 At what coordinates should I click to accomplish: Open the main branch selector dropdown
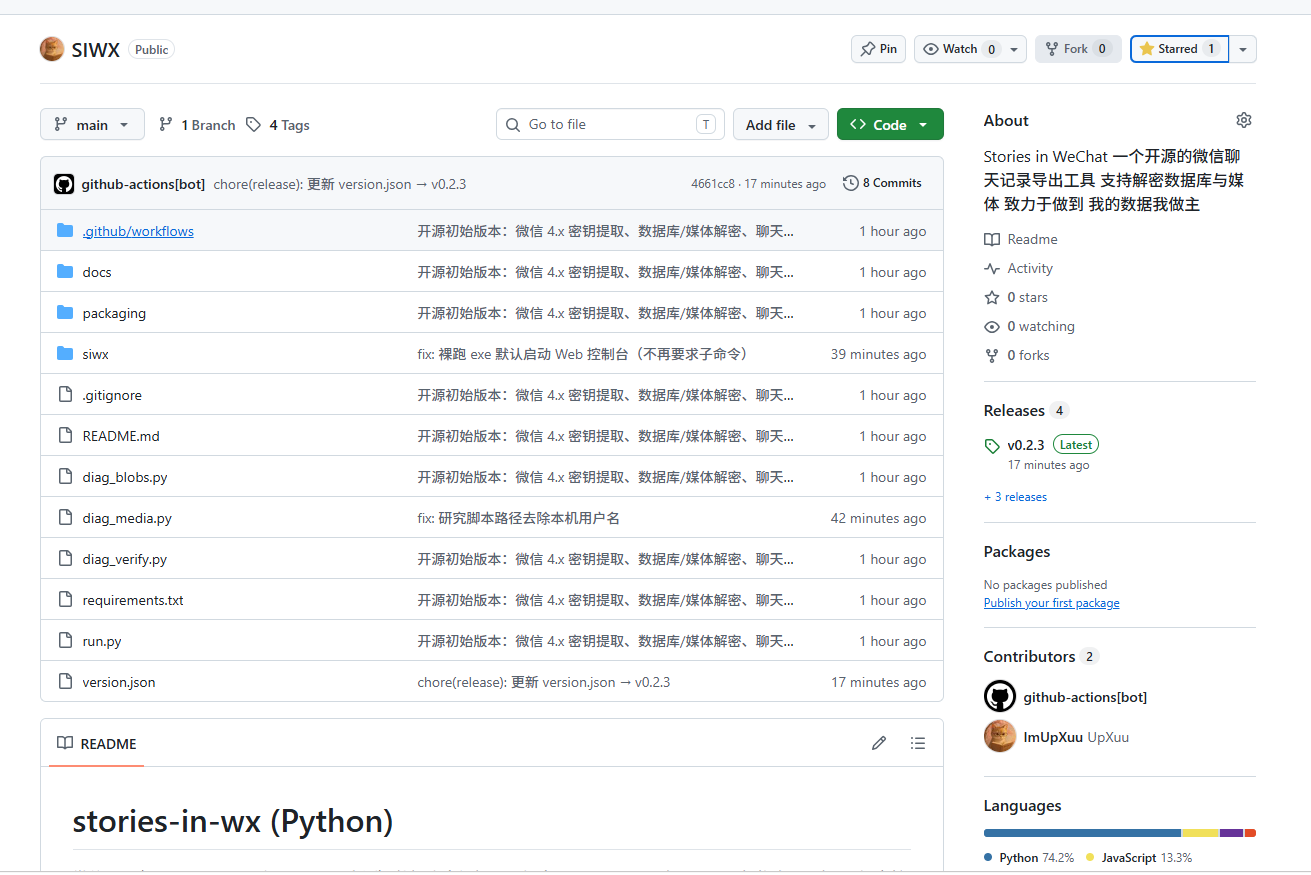(92, 125)
